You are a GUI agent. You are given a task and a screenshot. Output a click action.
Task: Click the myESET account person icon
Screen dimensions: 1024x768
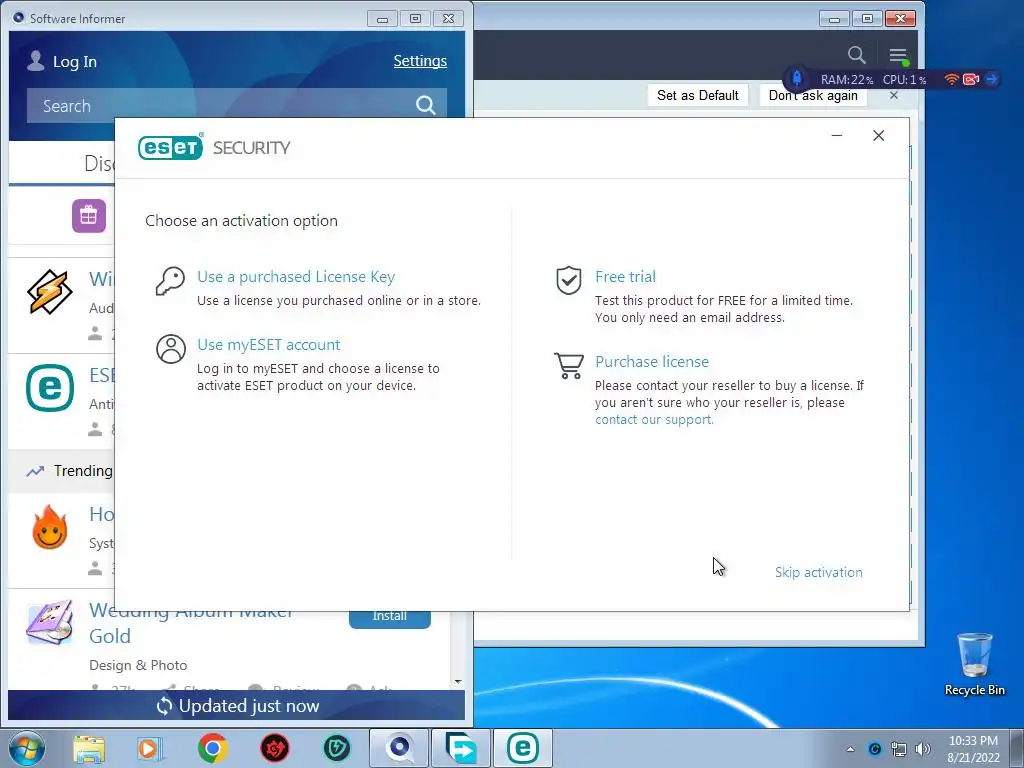point(170,349)
